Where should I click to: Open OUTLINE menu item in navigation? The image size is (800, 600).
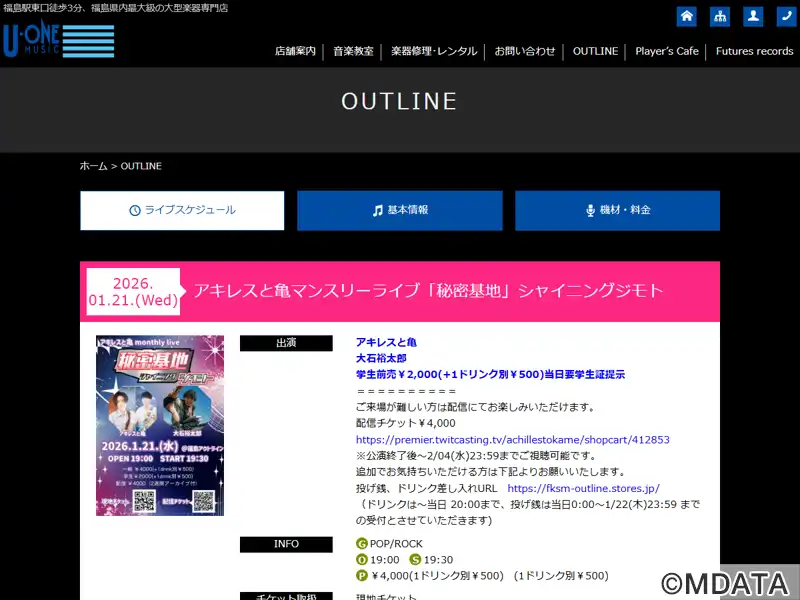pyautogui.click(x=595, y=51)
